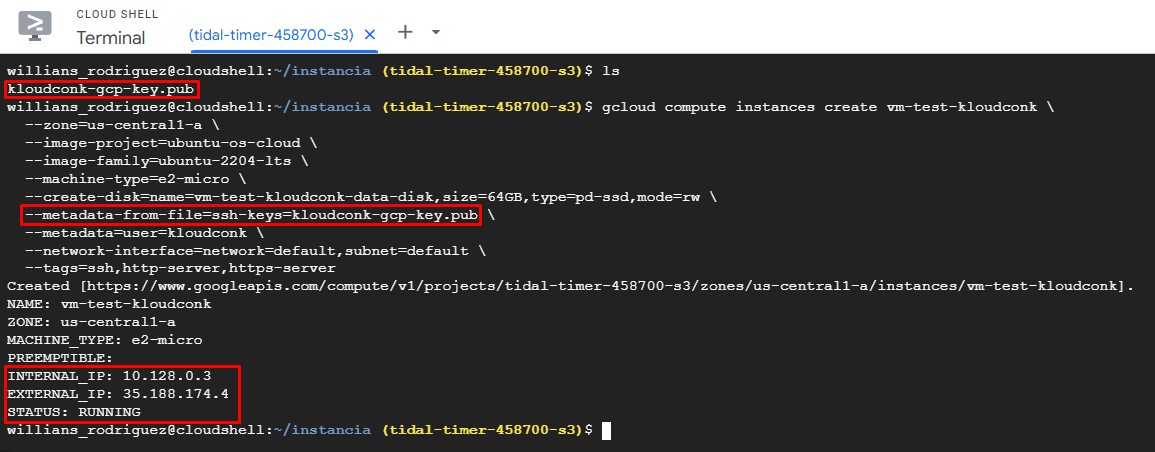Click the --machine-type=e2-micro line

coord(135,179)
